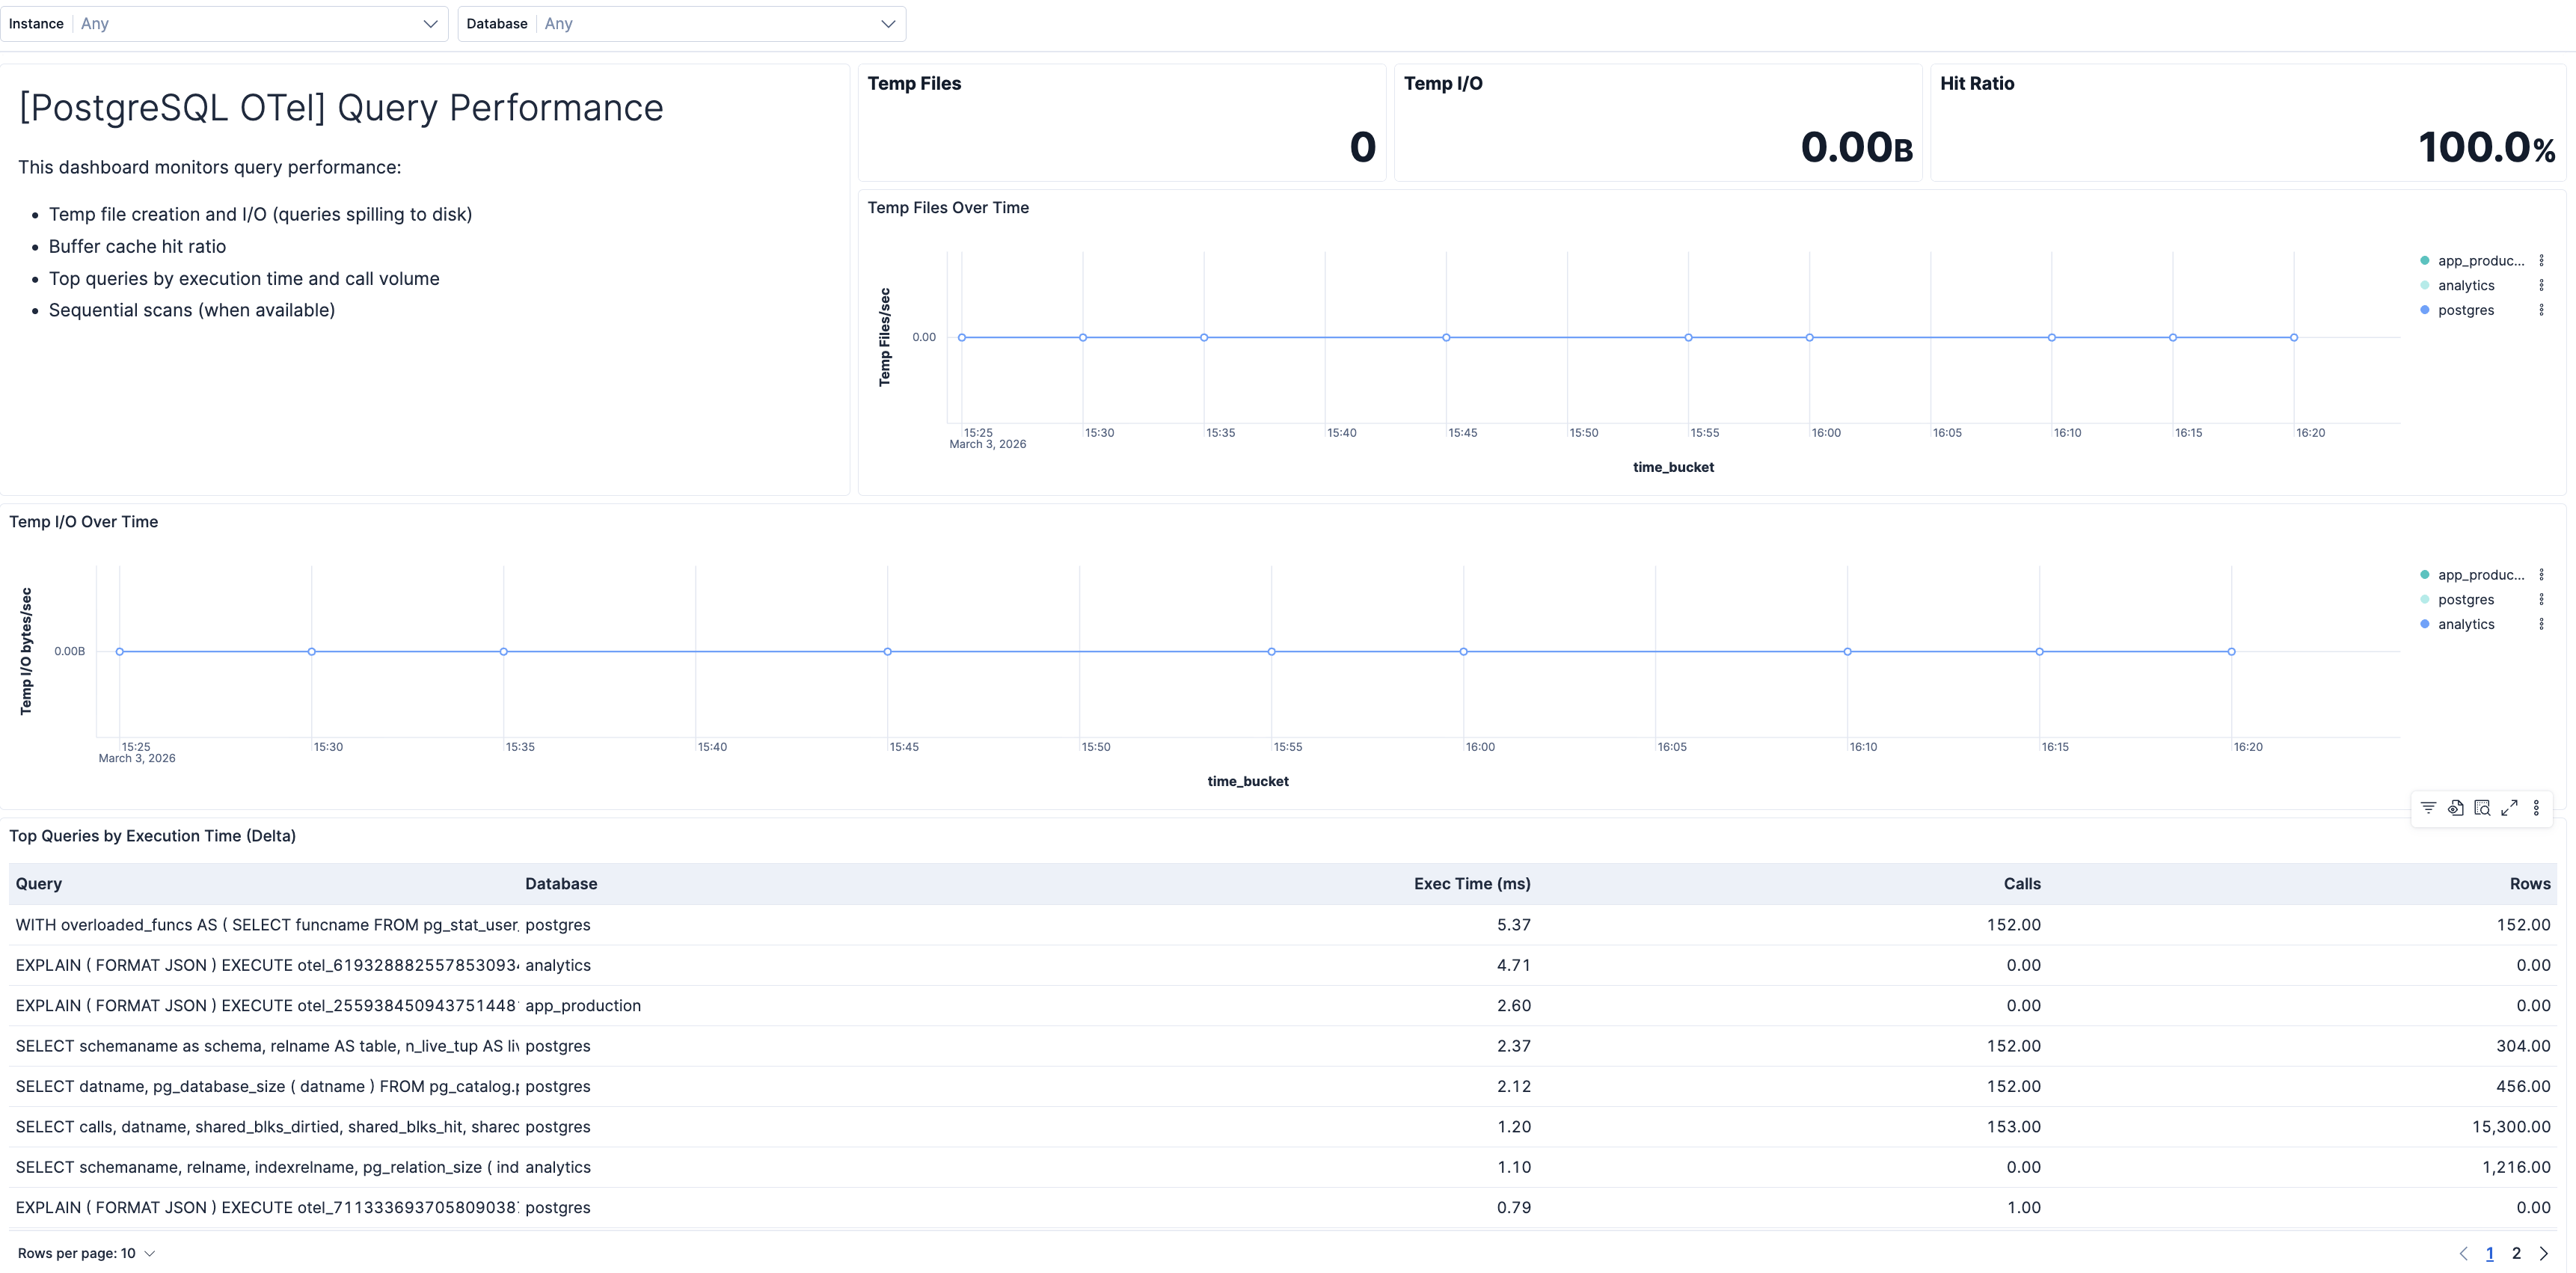Click the next page arrow below the table
The image size is (2576, 1273).
click(x=2546, y=1253)
